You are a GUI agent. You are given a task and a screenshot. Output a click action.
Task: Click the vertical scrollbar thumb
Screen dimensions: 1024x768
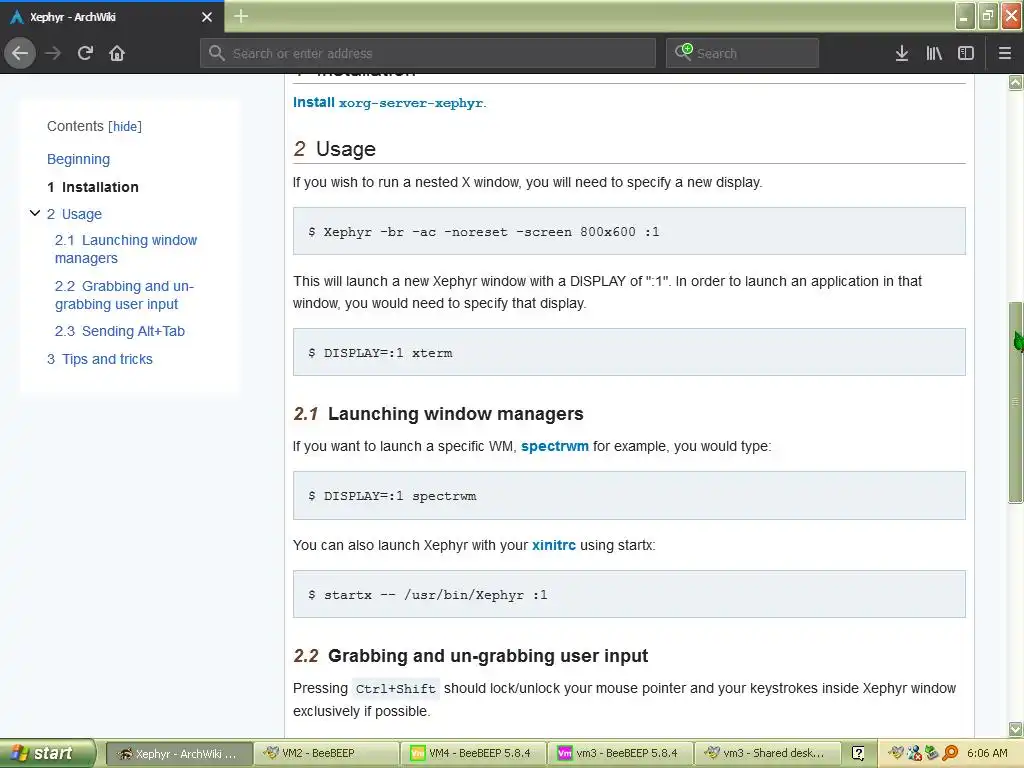1016,402
